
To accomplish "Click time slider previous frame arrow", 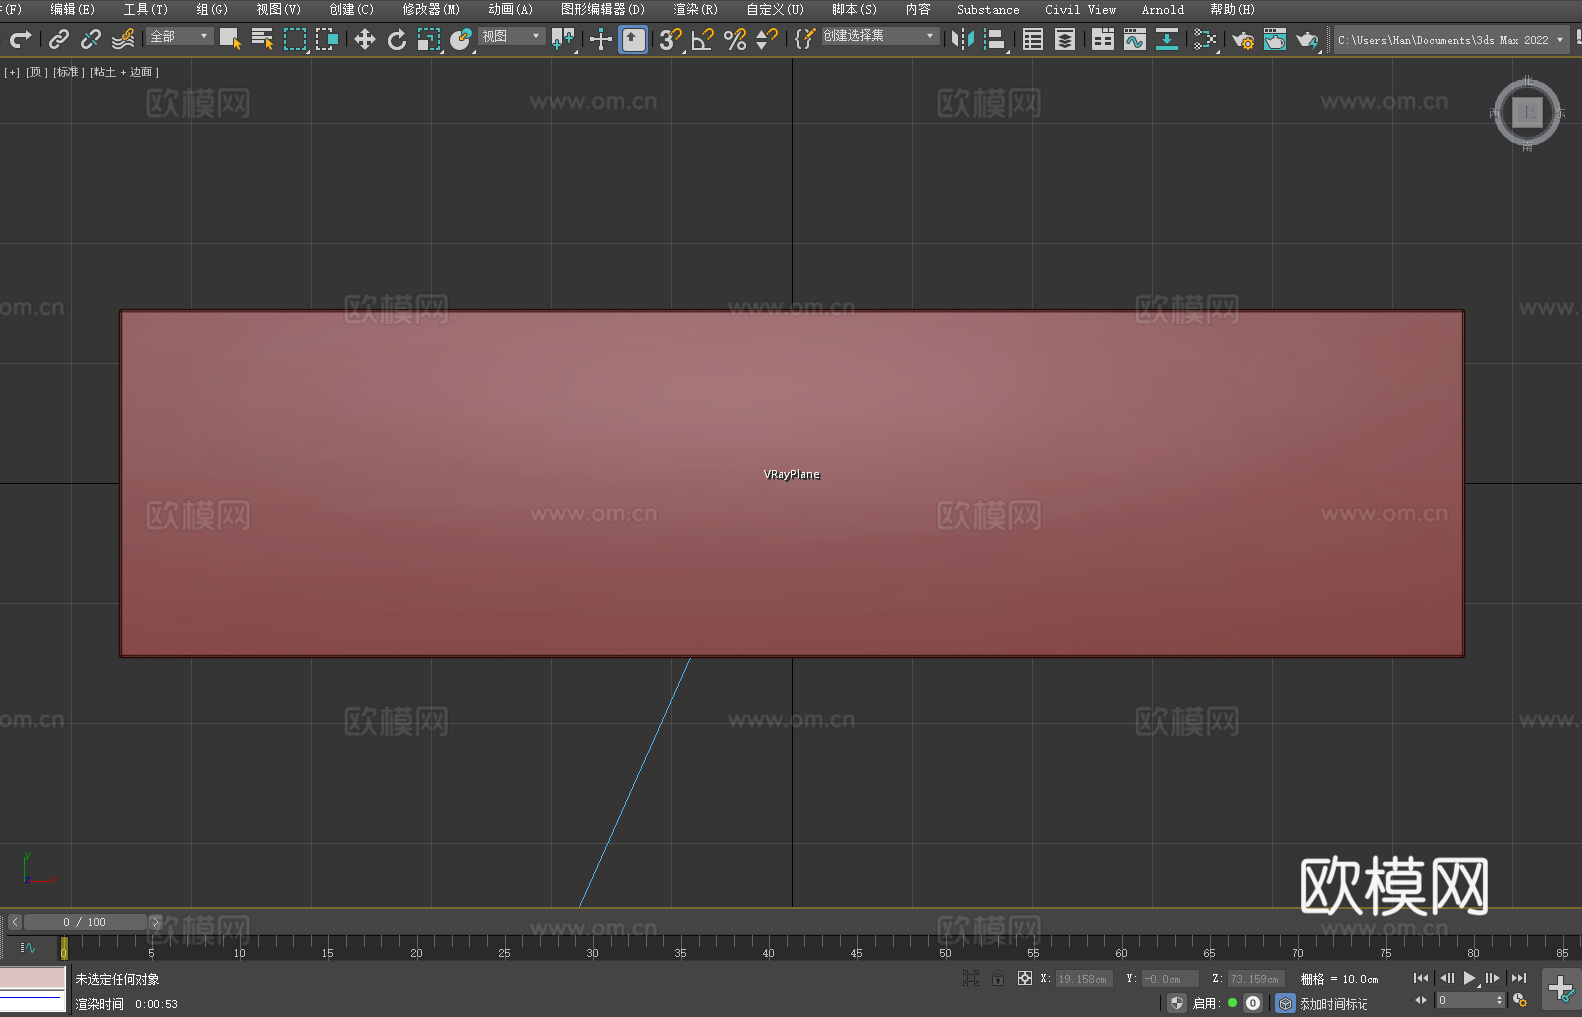I will pos(14,922).
